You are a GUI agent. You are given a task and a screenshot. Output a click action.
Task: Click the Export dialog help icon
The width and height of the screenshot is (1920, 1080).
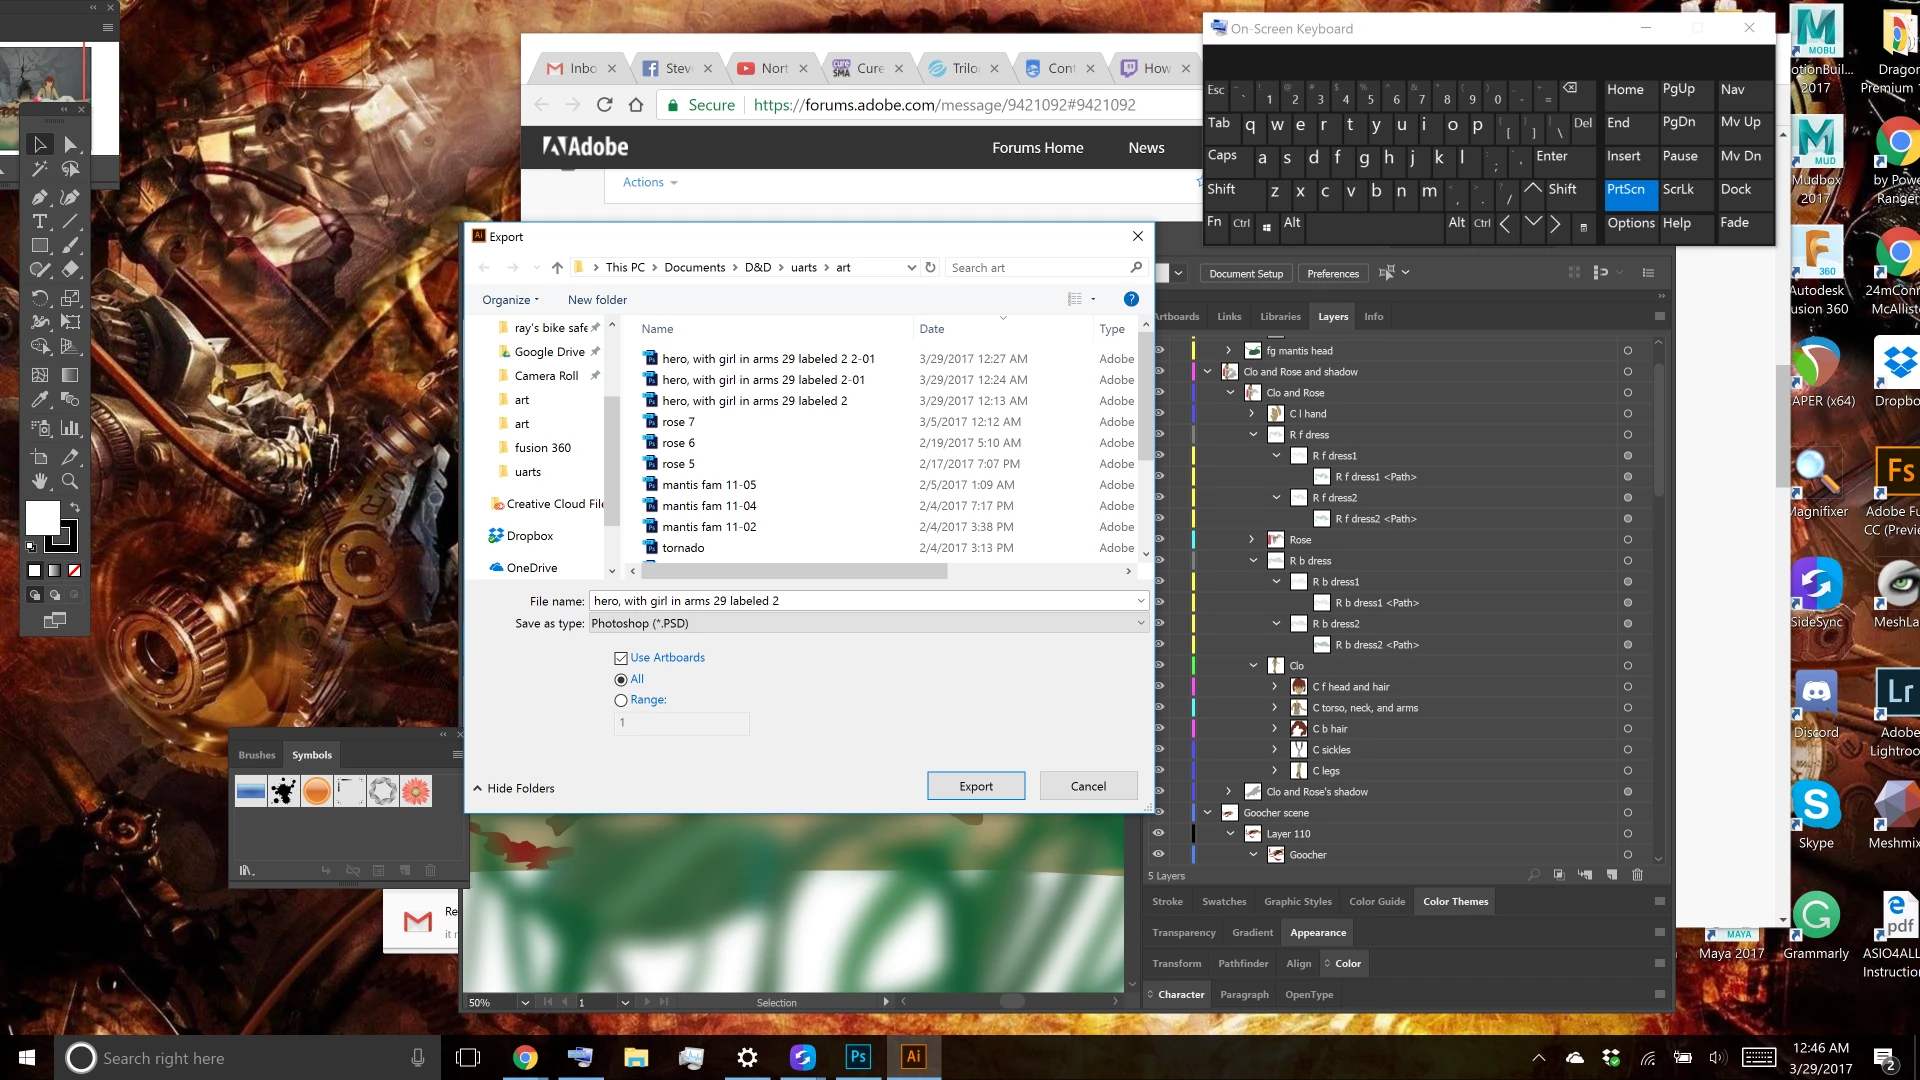tap(1131, 299)
